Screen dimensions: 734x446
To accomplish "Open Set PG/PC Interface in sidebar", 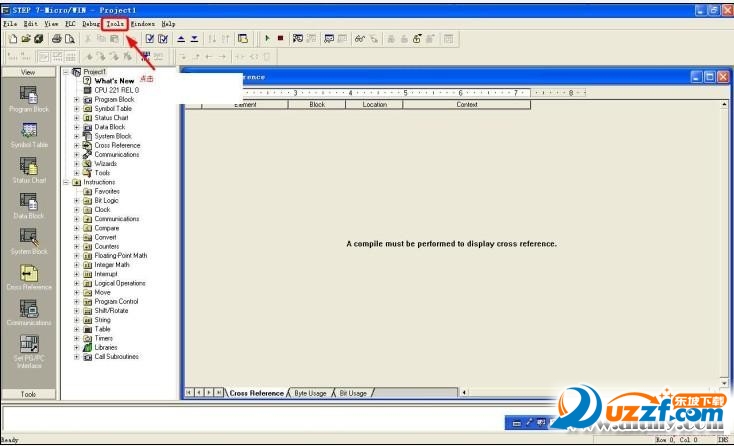I will pos(29,351).
